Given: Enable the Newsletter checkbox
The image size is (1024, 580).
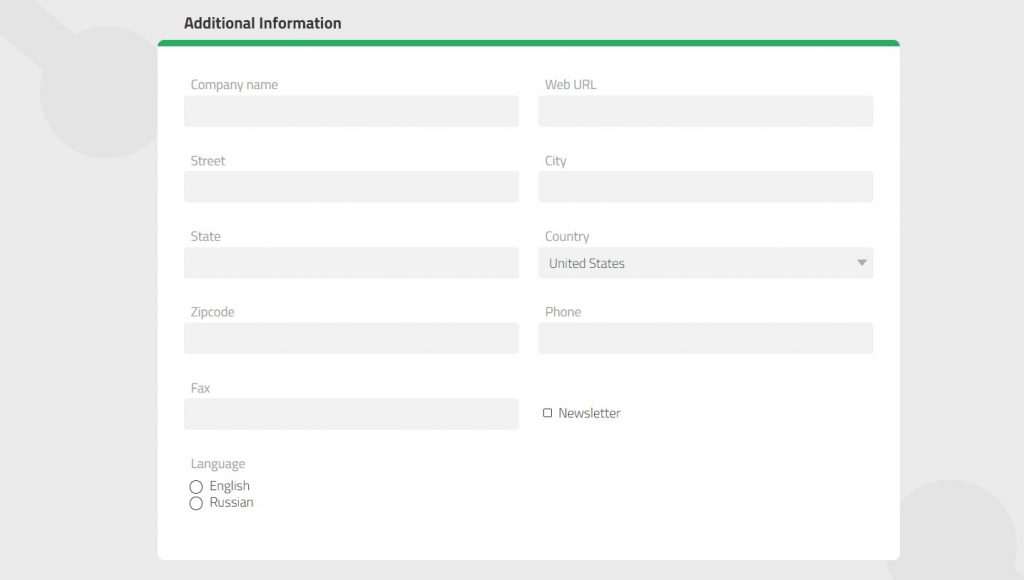Looking at the screenshot, I should pos(547,413).
